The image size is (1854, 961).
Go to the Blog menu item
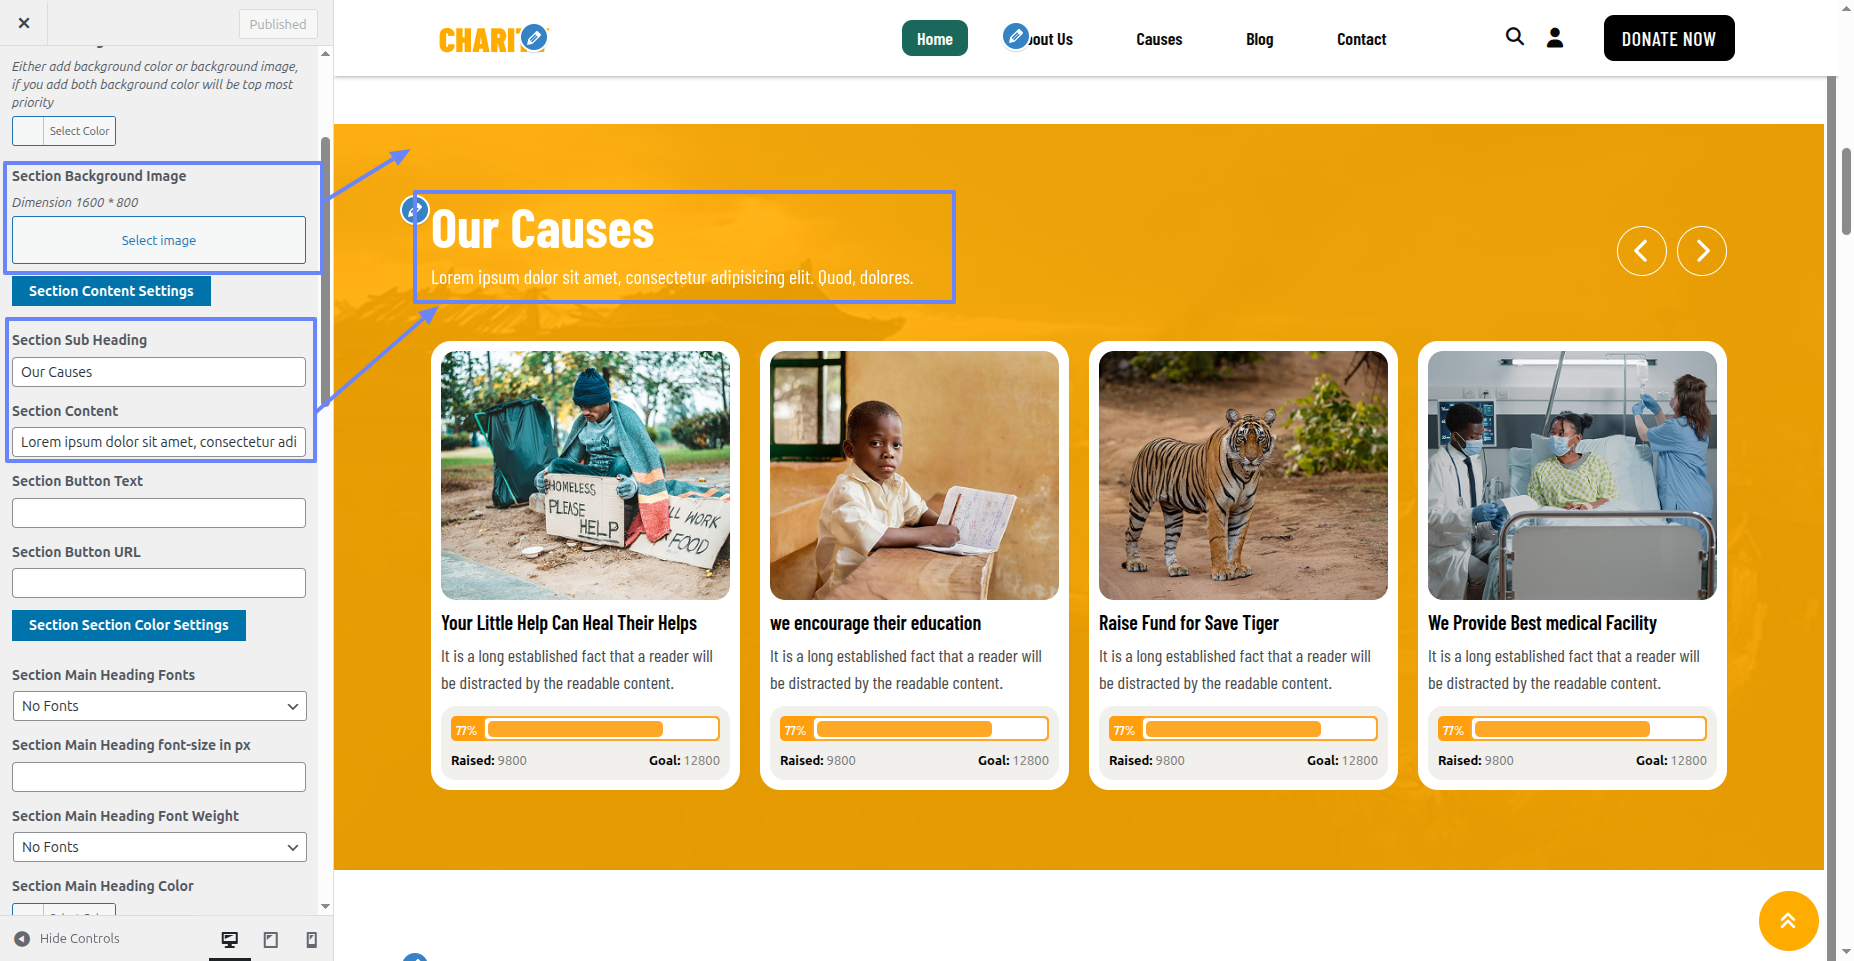(1259, 39)
